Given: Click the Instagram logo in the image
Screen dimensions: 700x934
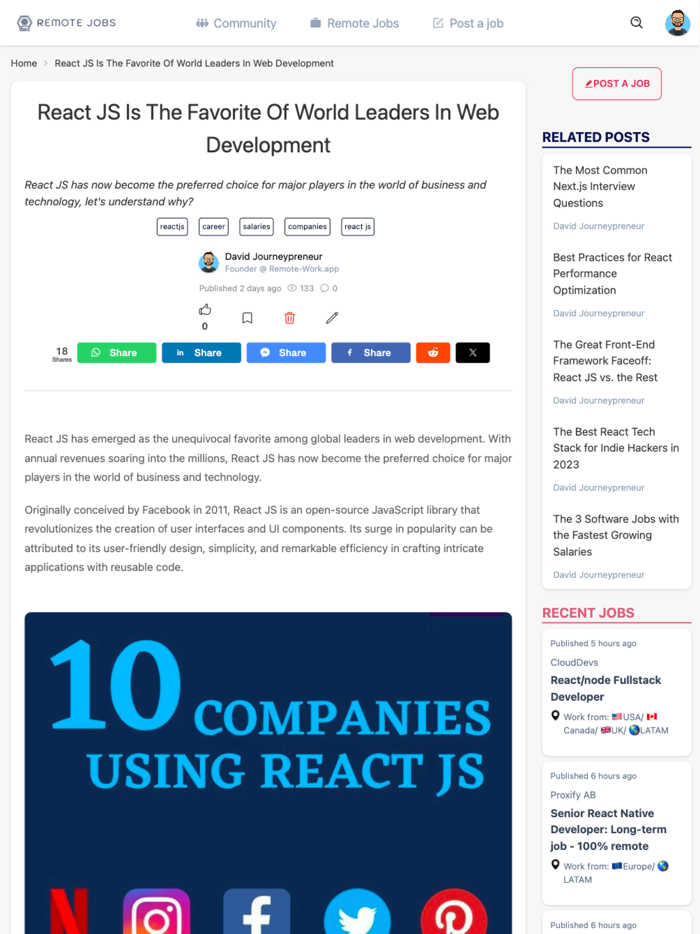Looking at the screenshot, I should (157, 911).
